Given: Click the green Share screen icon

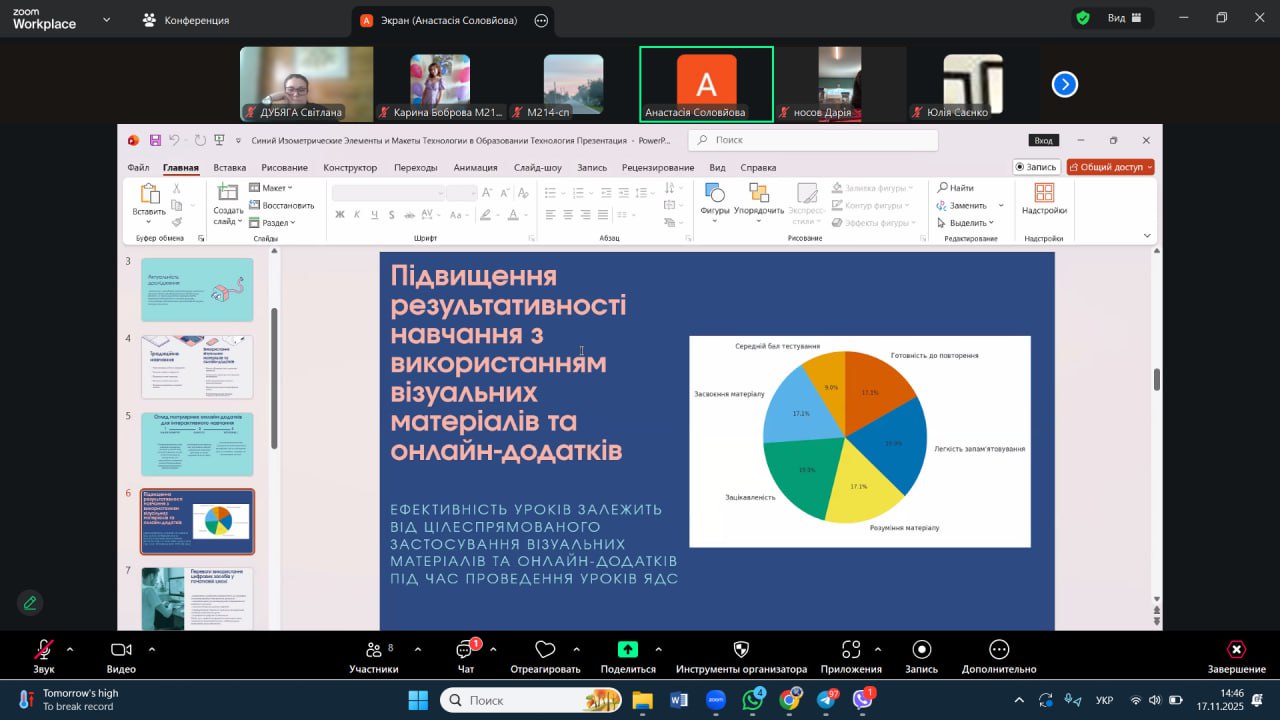Looking at the screenshot, I should coord(628,650).
